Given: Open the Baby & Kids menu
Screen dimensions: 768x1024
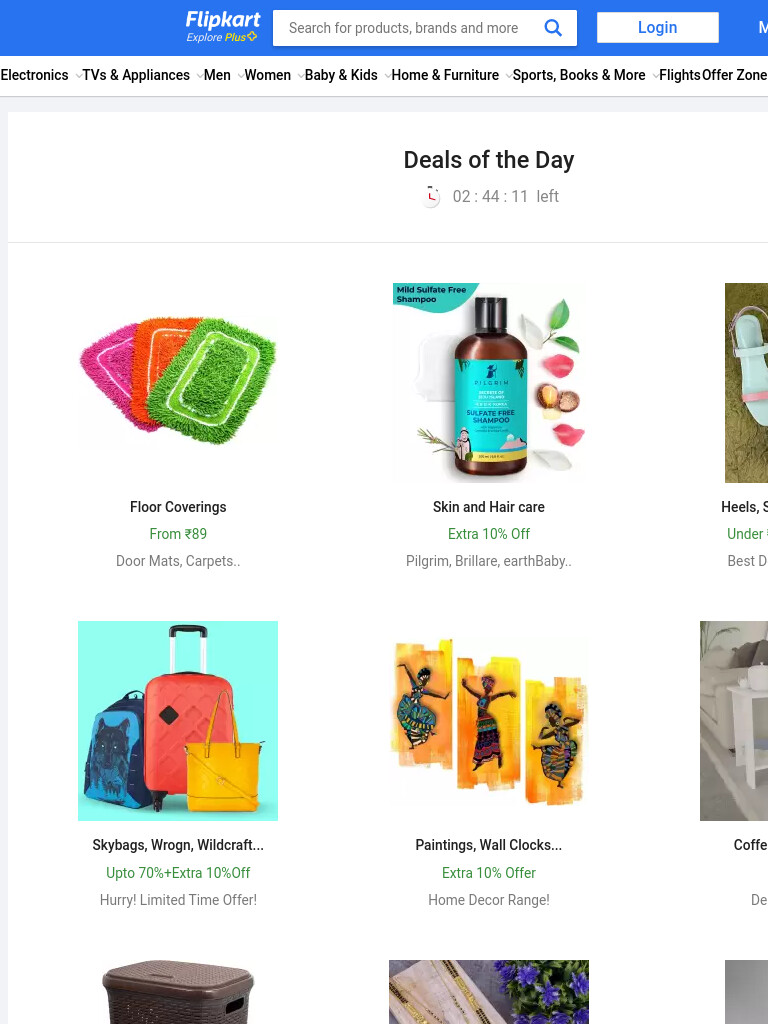Looking at the screenshot, I should coord(342,75).
